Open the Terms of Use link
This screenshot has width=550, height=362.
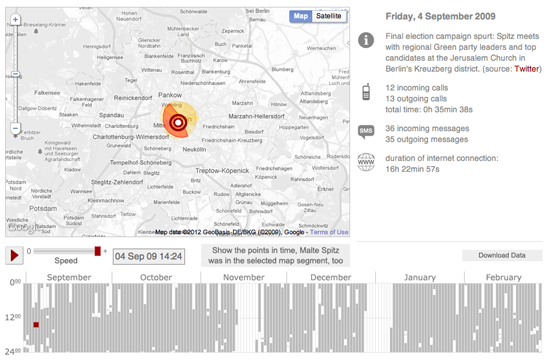click(329, 232)
